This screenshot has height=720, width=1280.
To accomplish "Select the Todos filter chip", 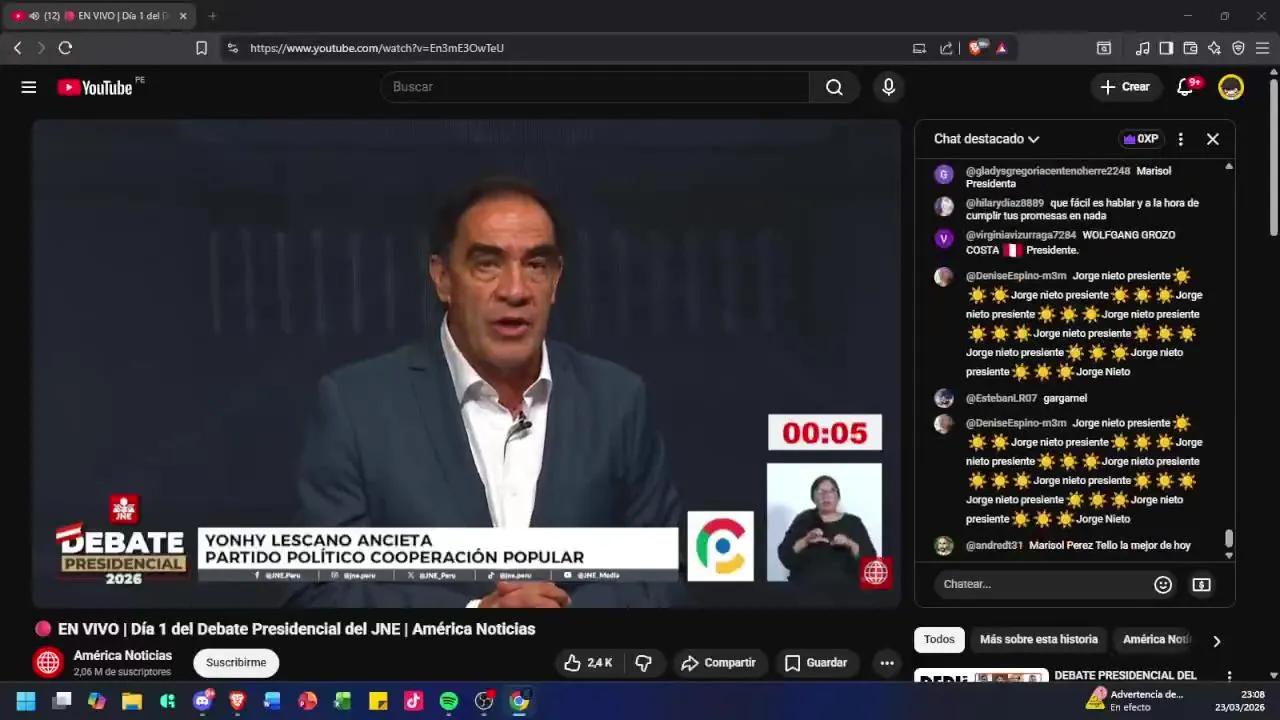I will click(x=939, y=640).
